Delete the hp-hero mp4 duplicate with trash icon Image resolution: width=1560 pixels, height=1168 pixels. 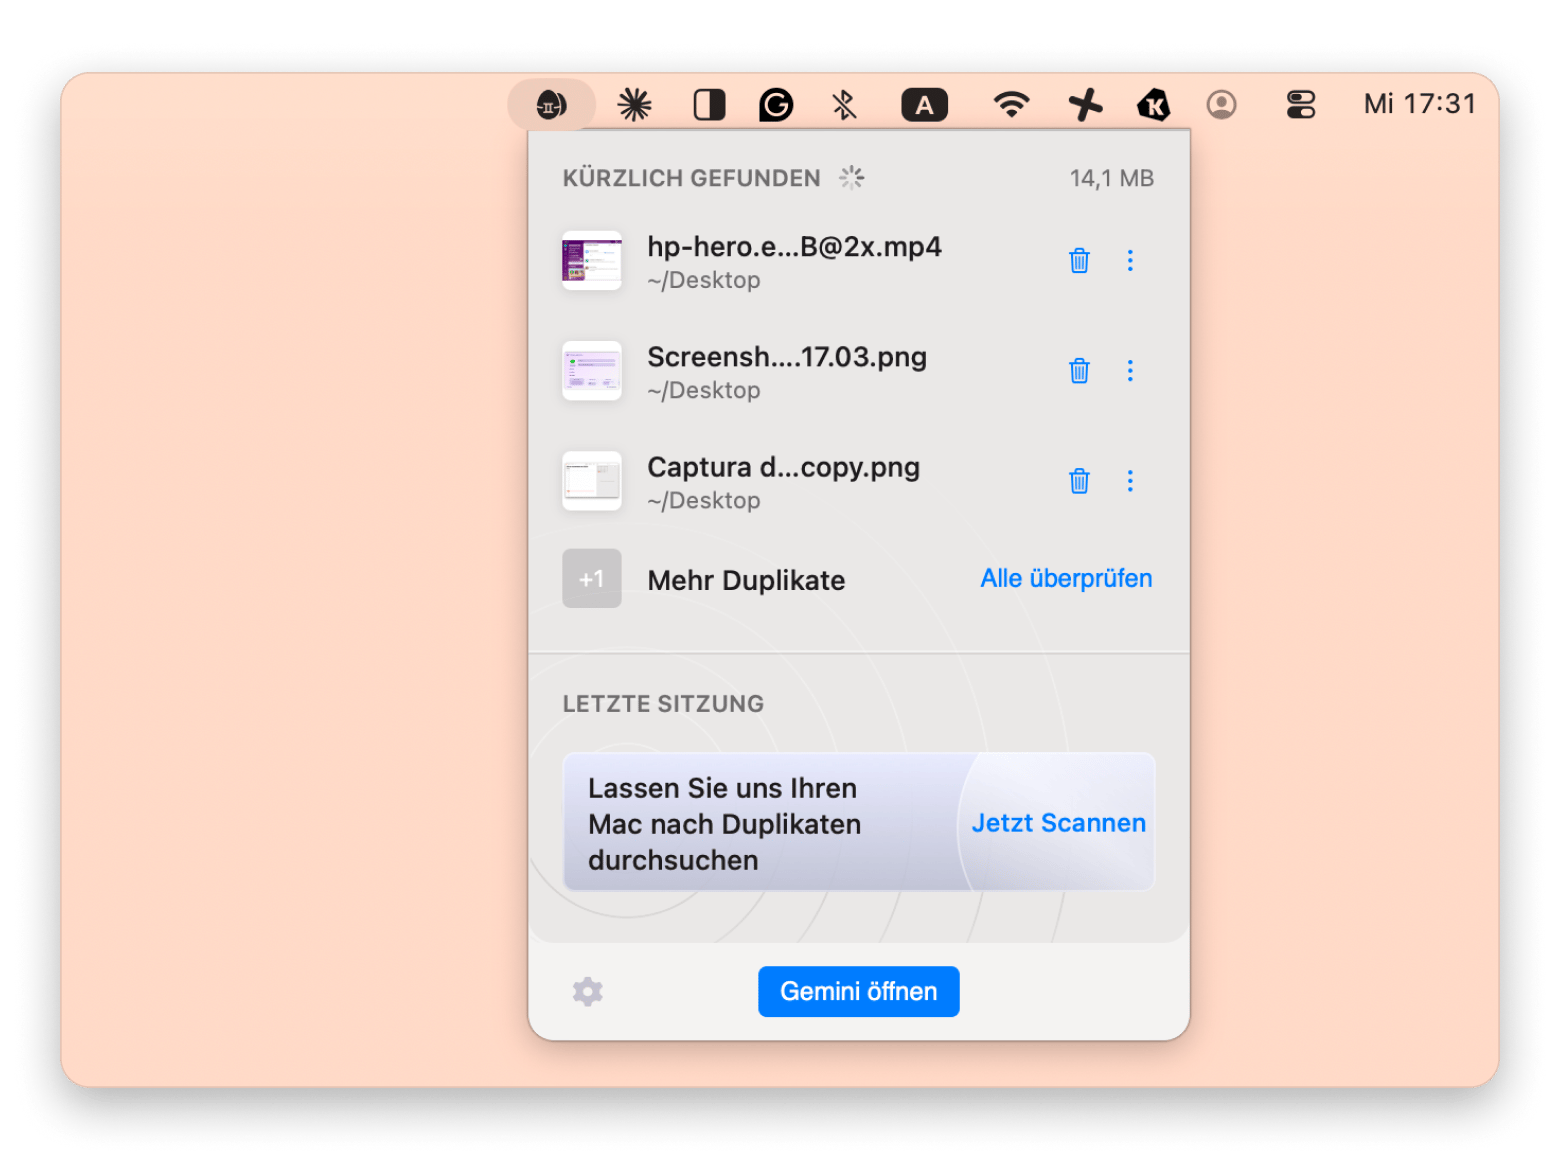pyautogui.click(x=1079, y=260)
